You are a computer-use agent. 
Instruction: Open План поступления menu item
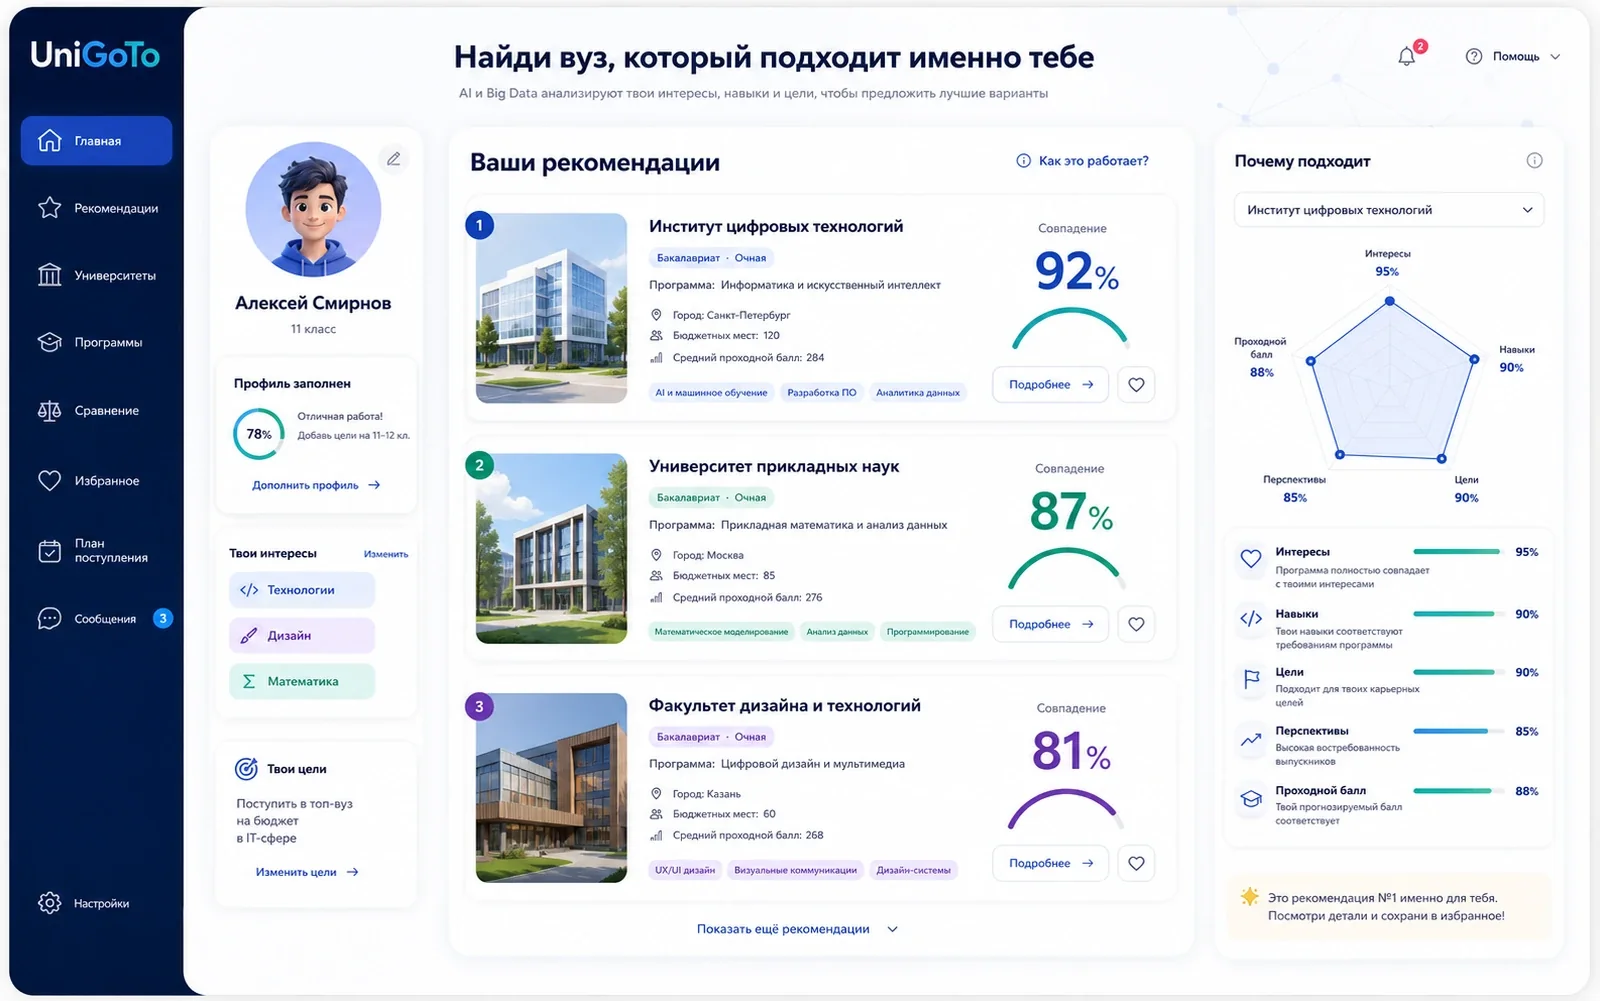tap(96, 551)
